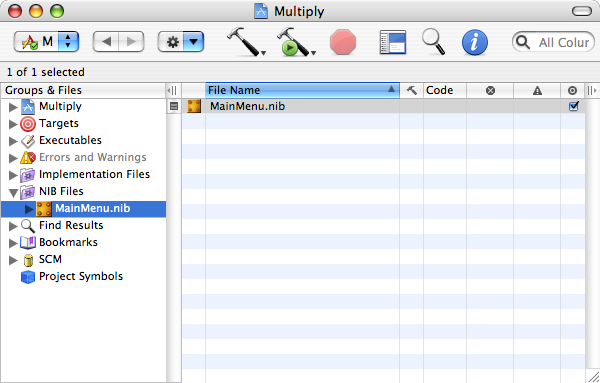Click the MainMenu.nib icon in detail list
The image size is (600, 383).
[194, 106]
